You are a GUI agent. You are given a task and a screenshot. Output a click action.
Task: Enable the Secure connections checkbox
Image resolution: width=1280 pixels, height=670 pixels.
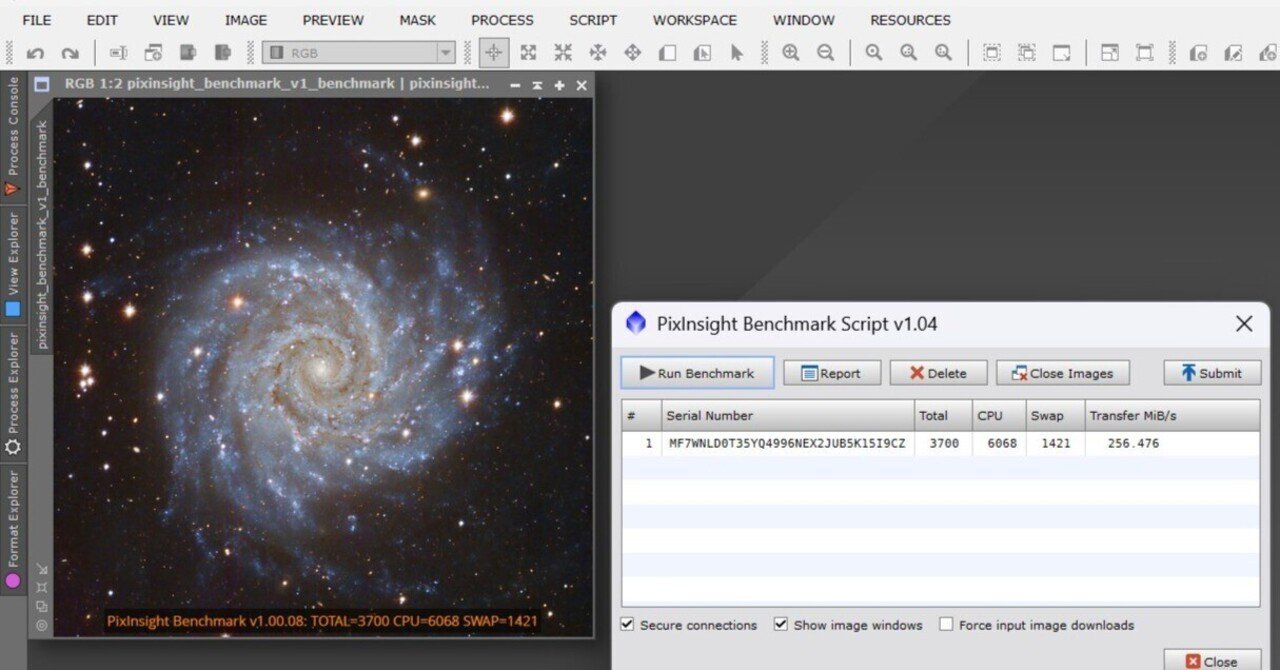[x=626, y=624]
